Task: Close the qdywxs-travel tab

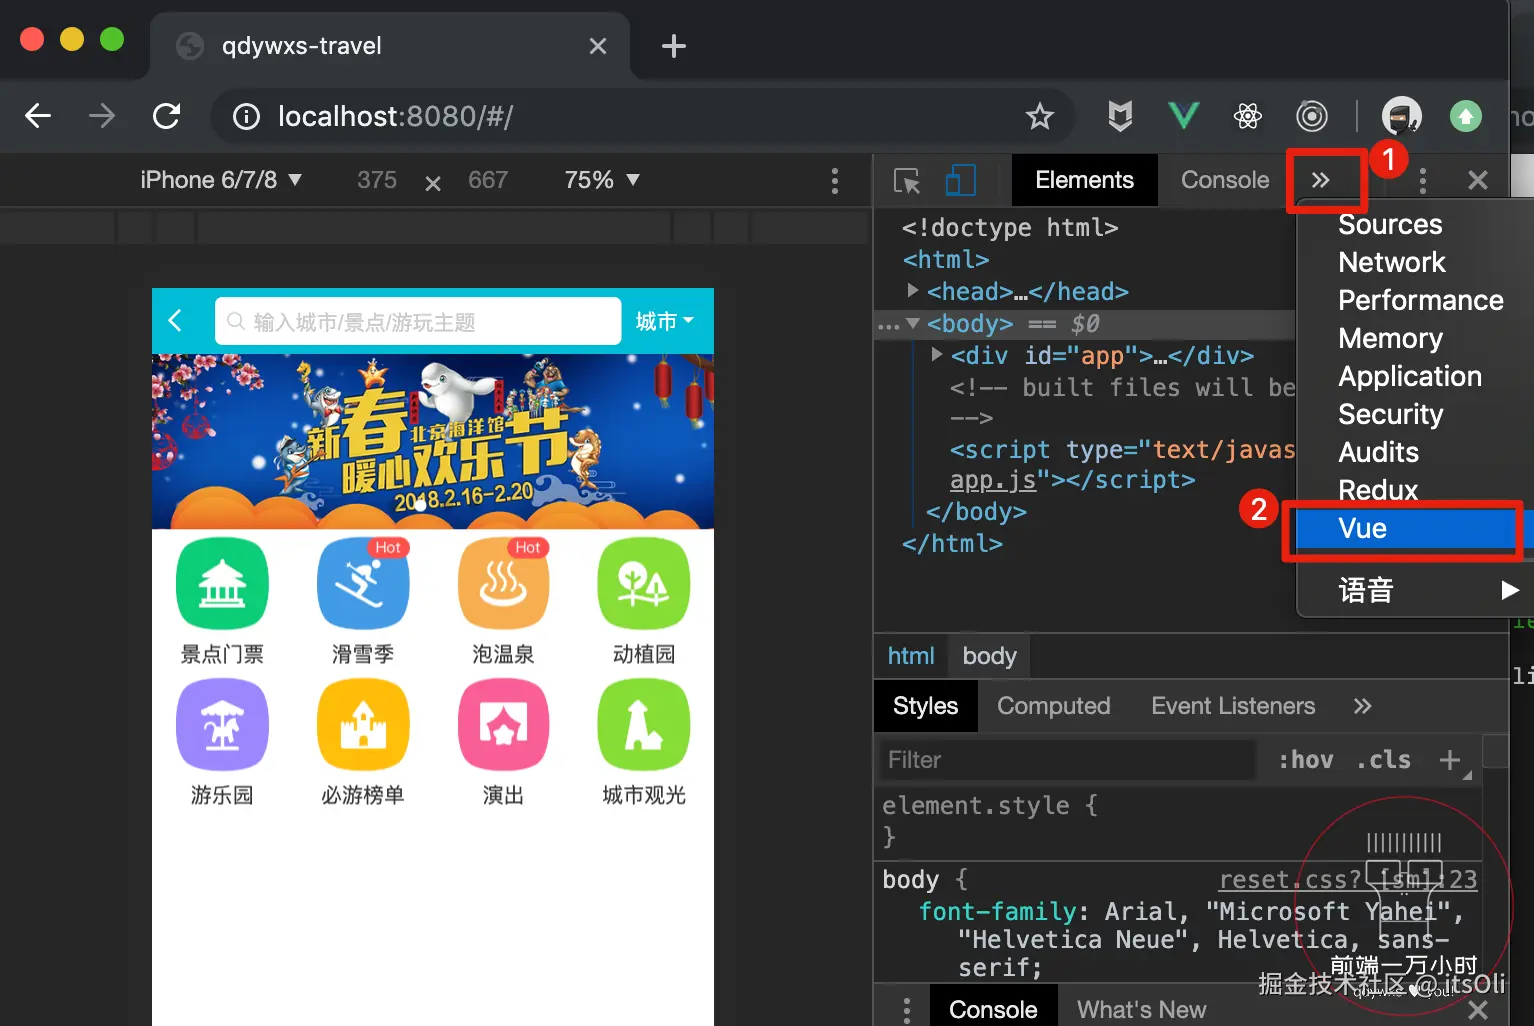Action: 598,46
